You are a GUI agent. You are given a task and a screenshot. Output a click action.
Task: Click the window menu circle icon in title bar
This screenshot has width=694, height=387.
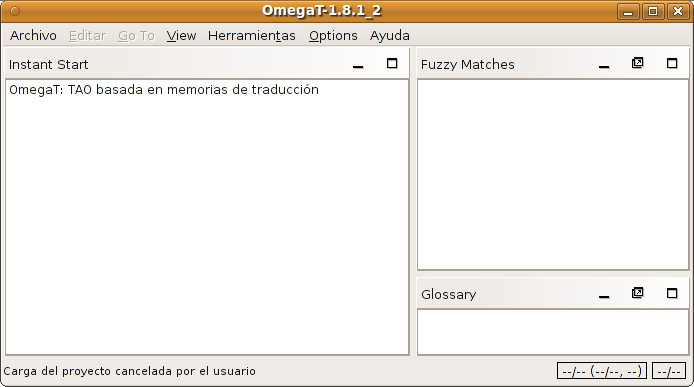(x=15, y=11)
